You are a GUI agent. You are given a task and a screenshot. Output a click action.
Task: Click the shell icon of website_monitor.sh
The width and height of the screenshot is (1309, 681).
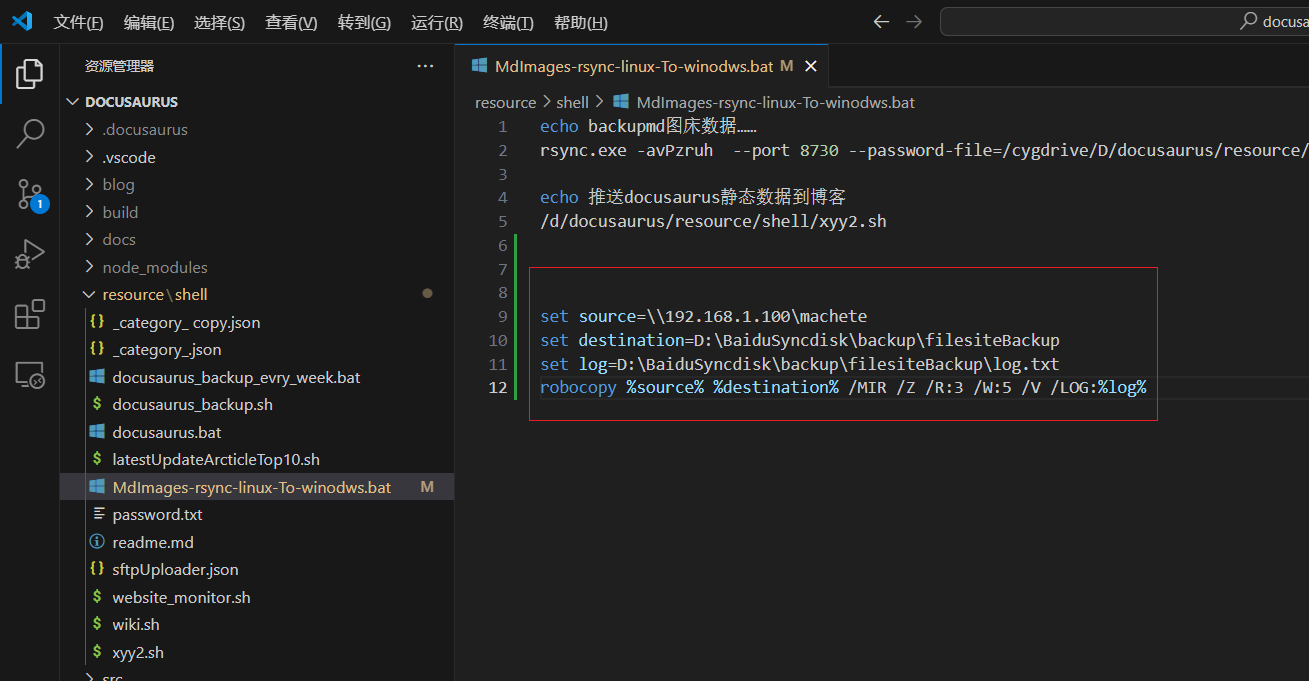pyautogui.click(x=97, y=597)
